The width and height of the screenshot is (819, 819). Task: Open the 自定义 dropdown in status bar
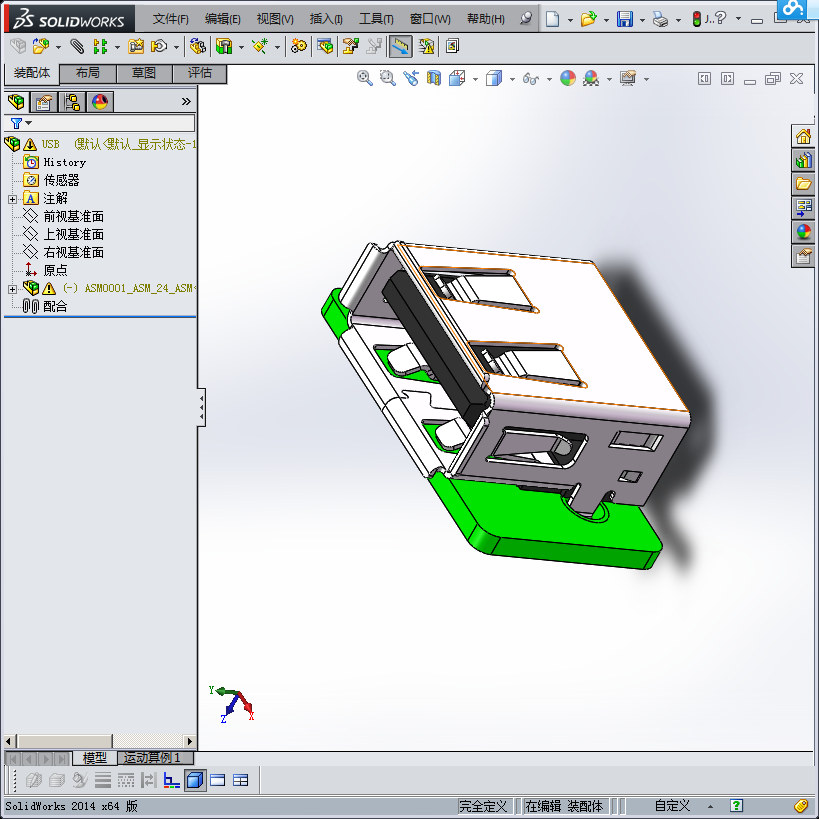pos(671,805)
